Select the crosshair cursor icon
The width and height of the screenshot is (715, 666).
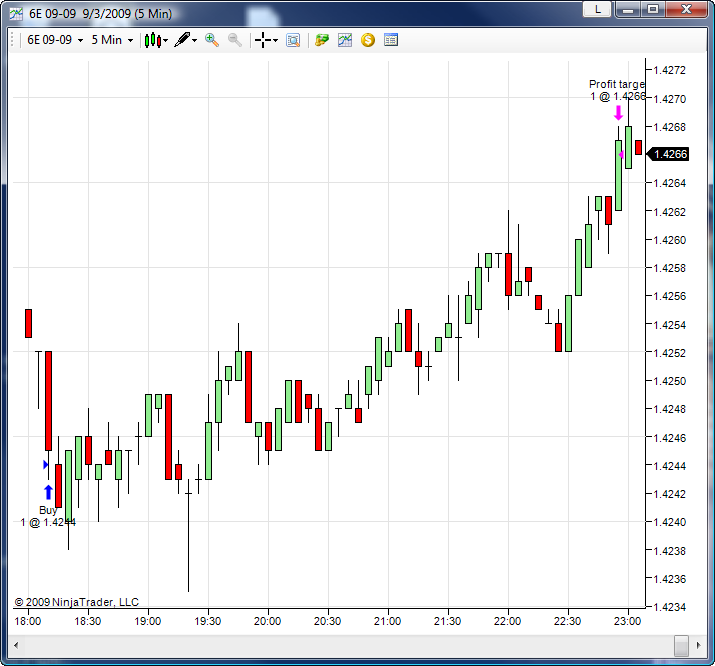[x=263, y=40]
